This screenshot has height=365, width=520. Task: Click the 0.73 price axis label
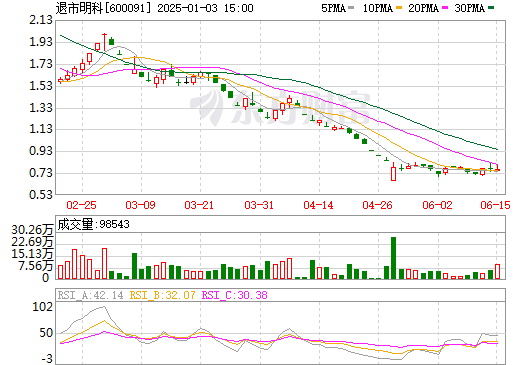[x=41, y=173]
